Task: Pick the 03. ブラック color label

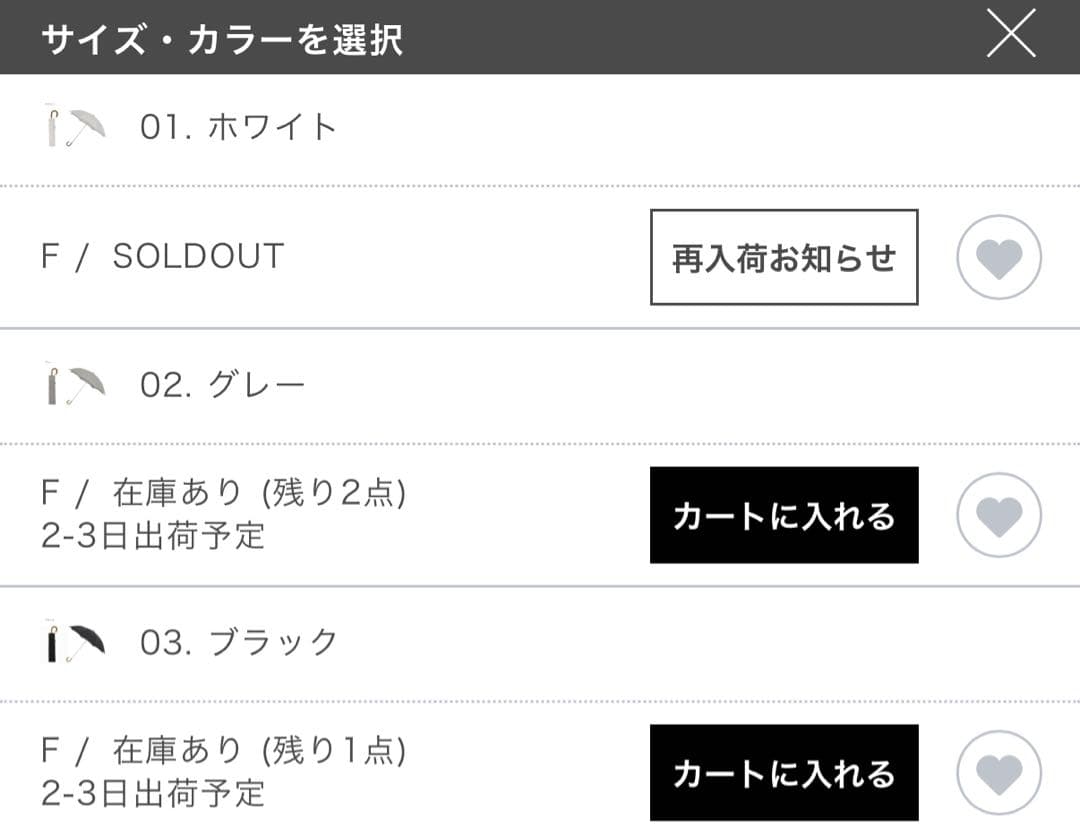Action: pos(239,642)
